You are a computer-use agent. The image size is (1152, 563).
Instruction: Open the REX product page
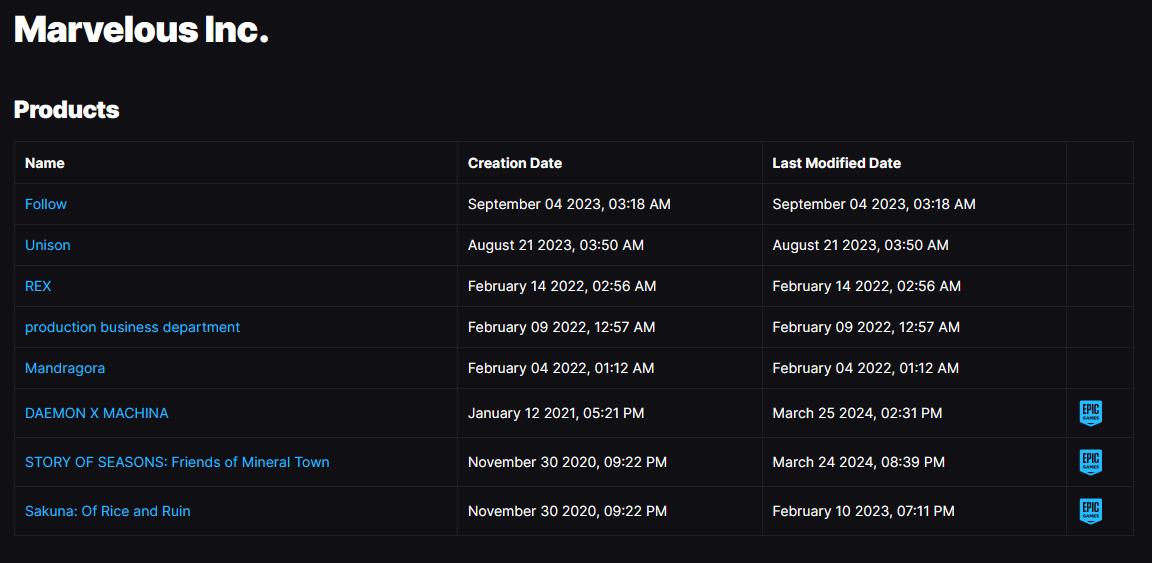(38, 286)
